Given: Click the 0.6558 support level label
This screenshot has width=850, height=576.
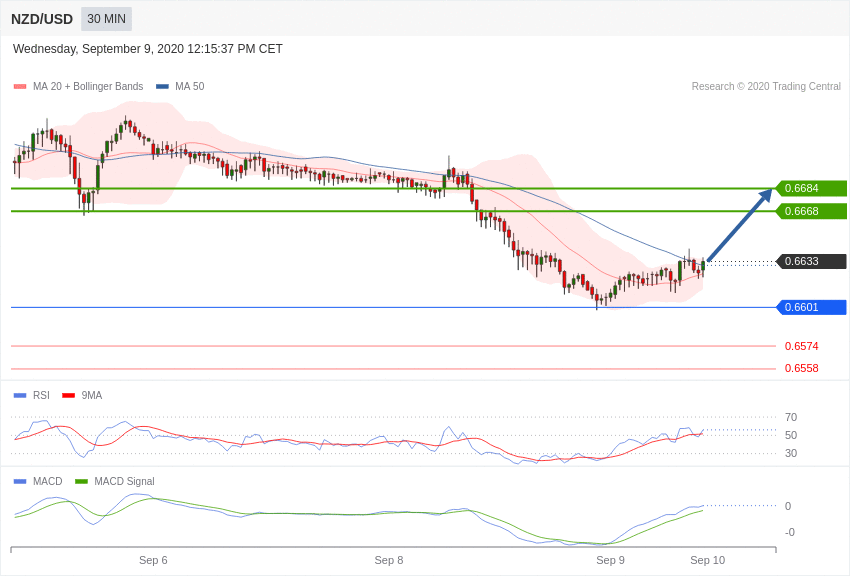Looking at the screenshot, I should click(802, 368).
